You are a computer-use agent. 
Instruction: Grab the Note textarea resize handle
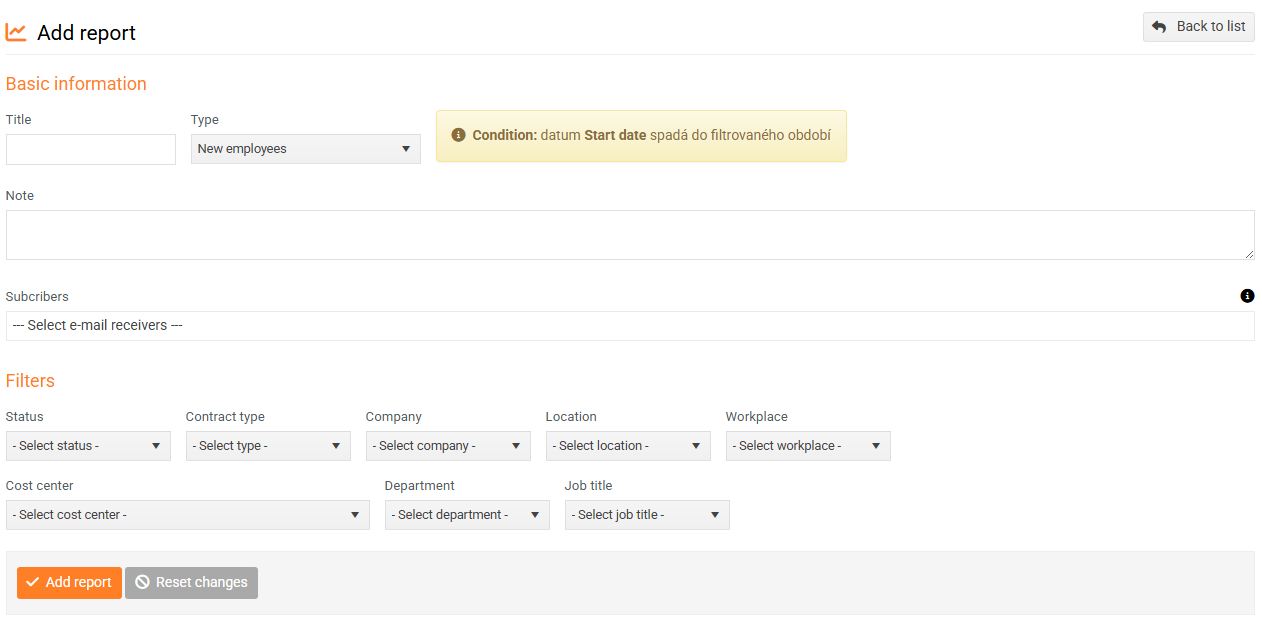point(1248,254)
